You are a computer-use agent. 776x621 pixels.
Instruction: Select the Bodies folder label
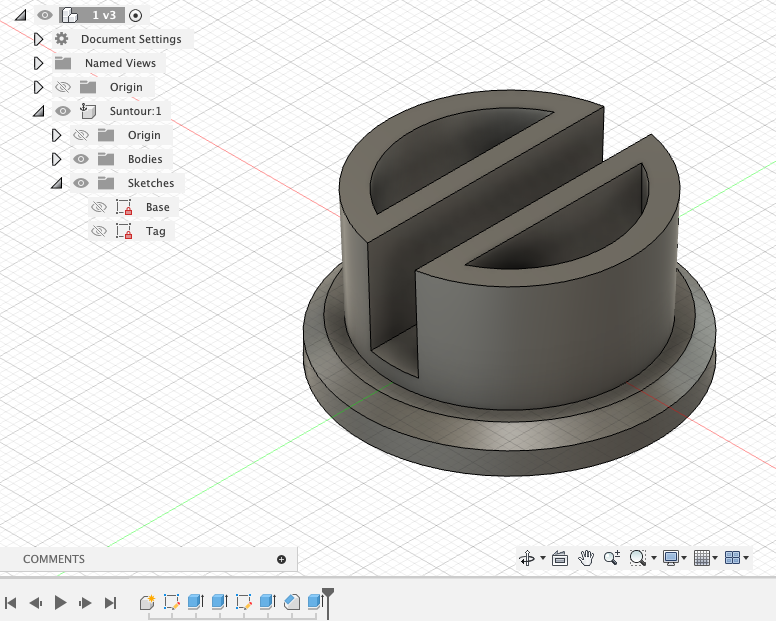click(145, 159)
